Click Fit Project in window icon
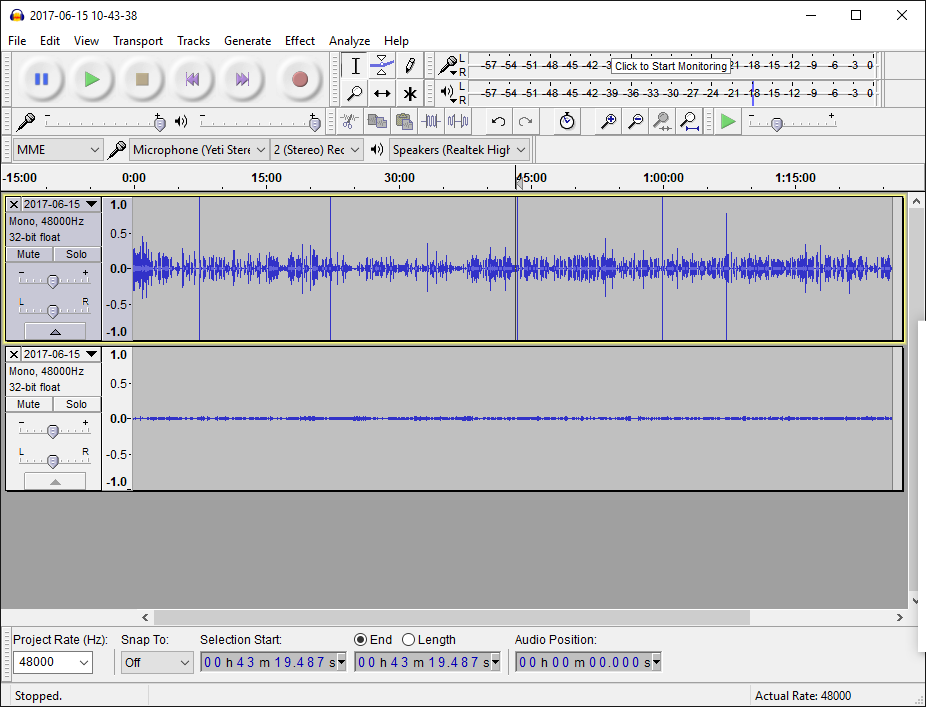 [689, 122]
